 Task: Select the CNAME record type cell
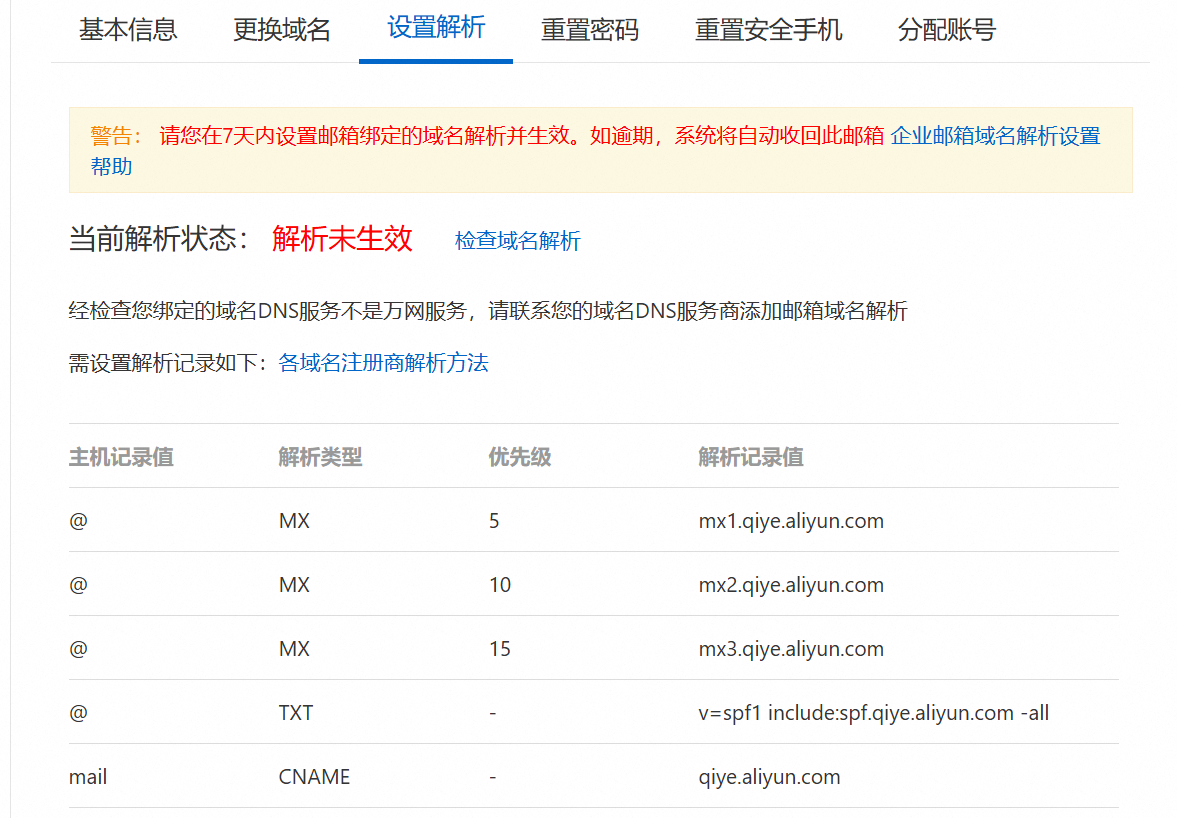point(314,777)
